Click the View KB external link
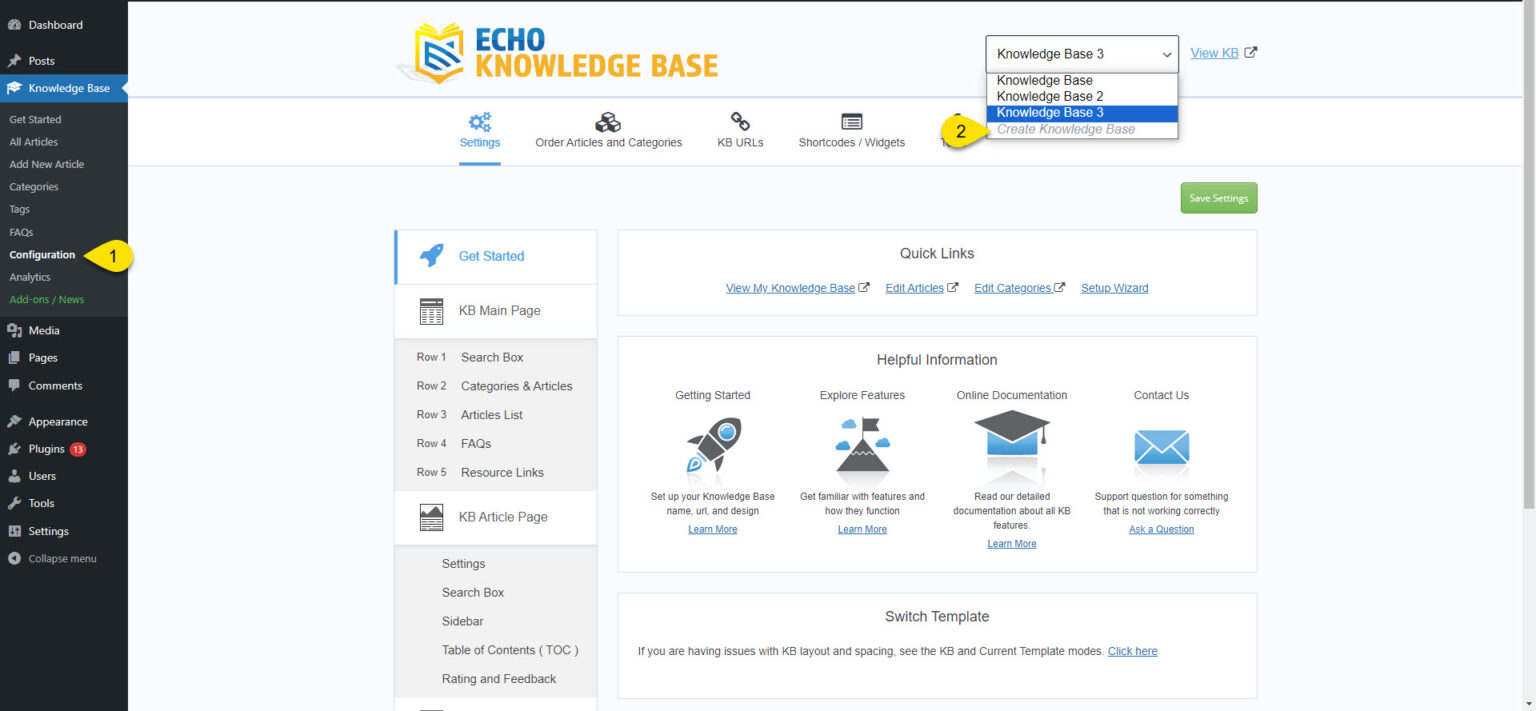 [1214, 52]
